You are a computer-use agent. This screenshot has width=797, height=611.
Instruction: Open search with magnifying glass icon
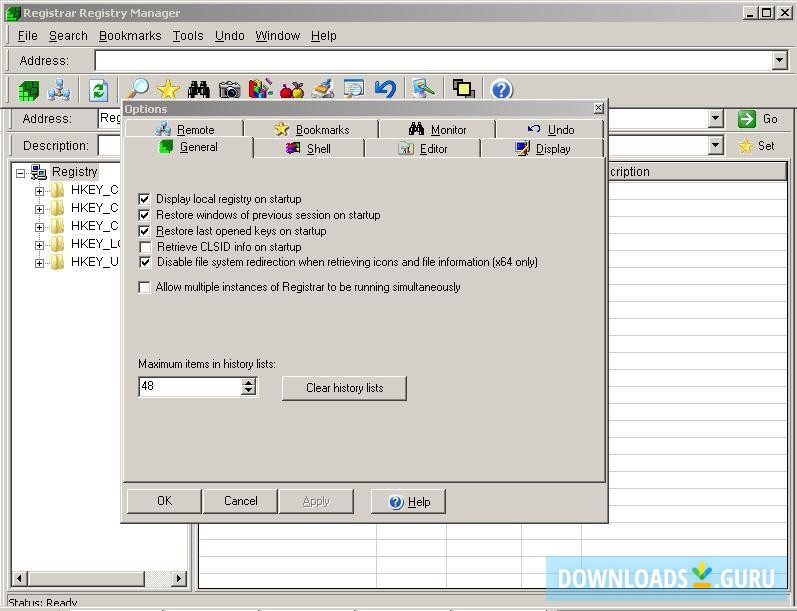[x=138, y=89]
